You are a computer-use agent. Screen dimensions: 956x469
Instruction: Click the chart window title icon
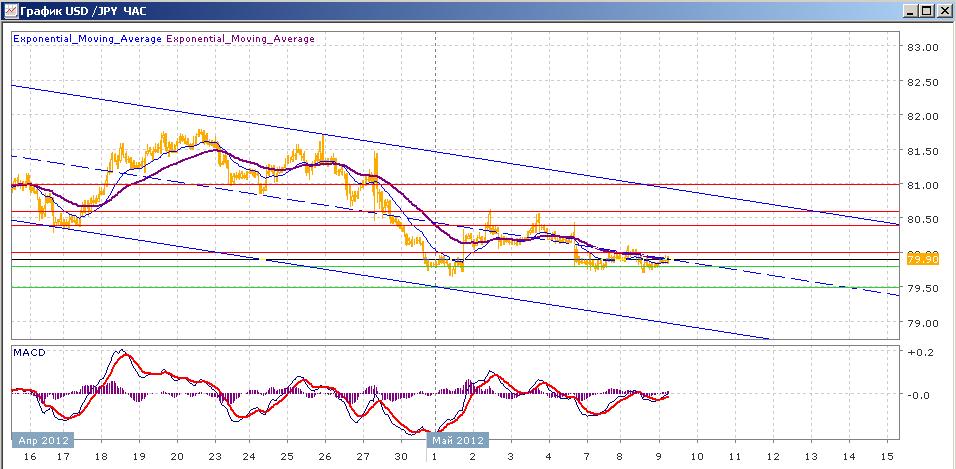click(10, 10)
